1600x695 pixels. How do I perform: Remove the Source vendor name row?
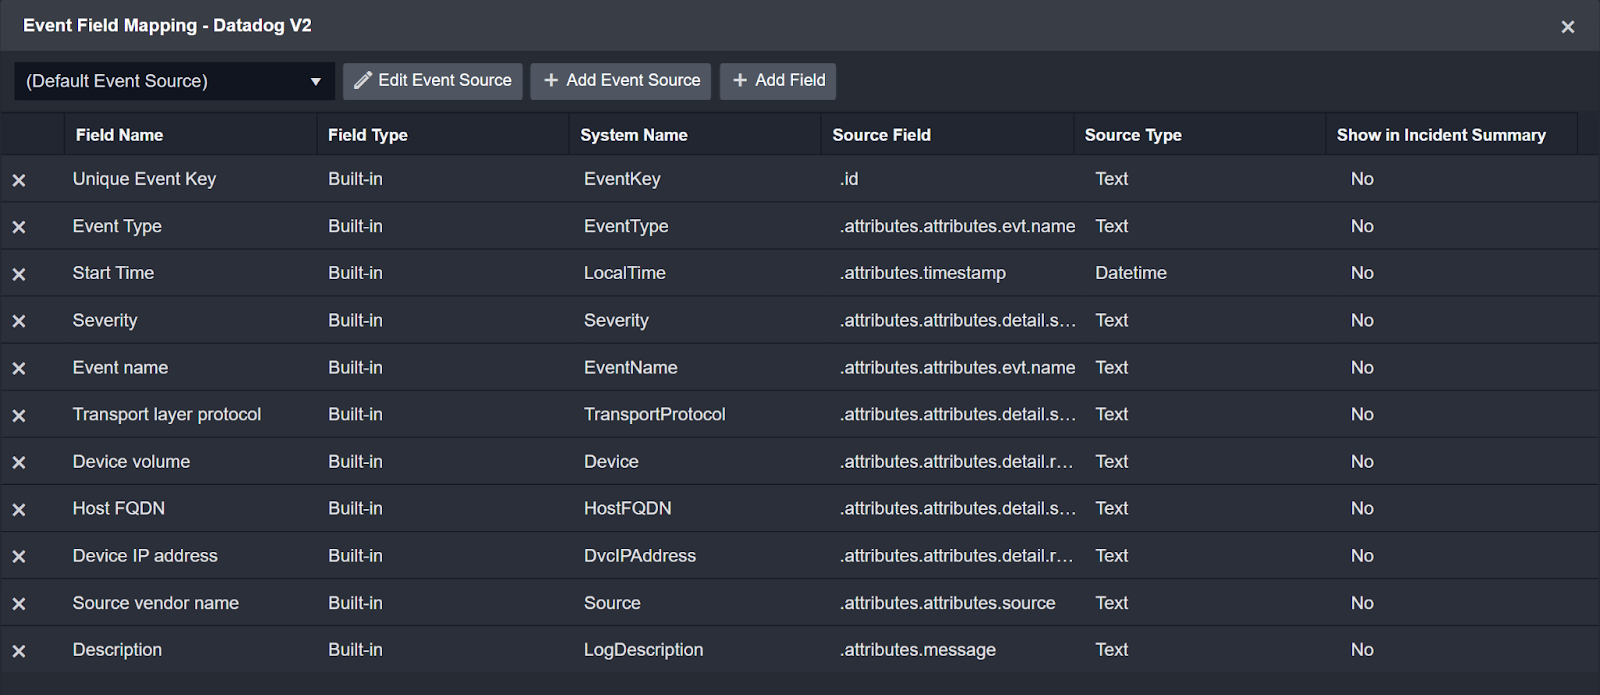pos(19,603)
